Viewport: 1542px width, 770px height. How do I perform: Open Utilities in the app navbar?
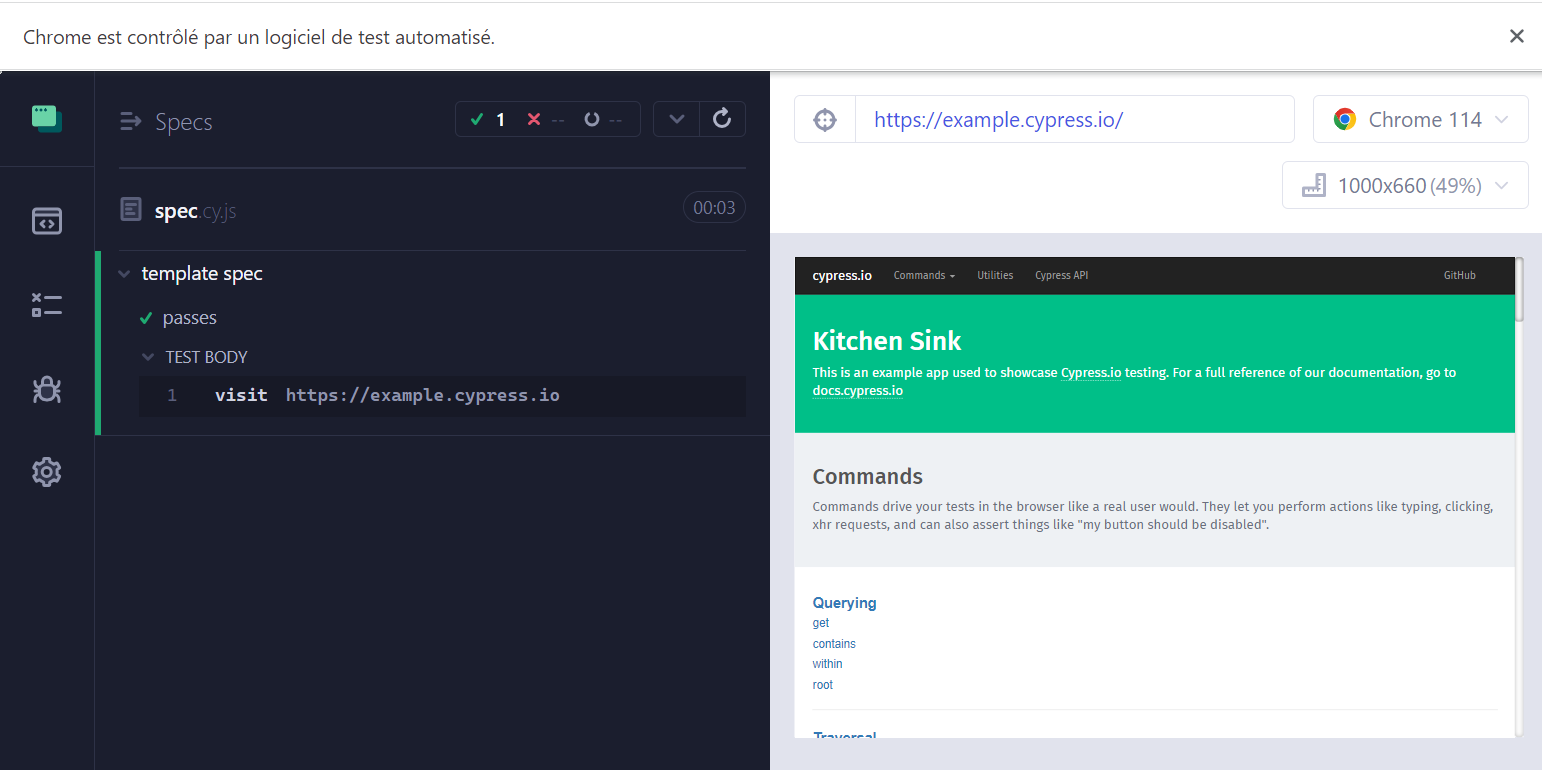(995, 275)
